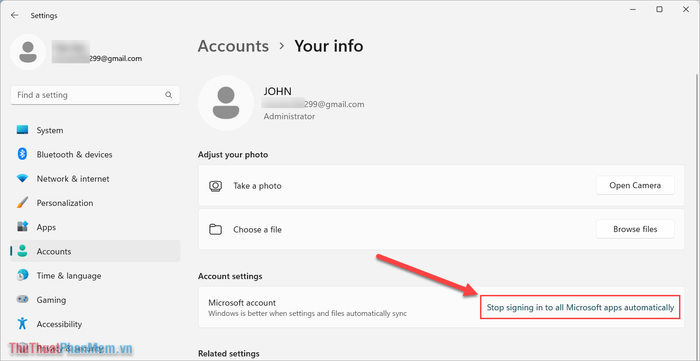Open System settings via monitor icon
Screen dimensions: 700x361
[22, 130]
